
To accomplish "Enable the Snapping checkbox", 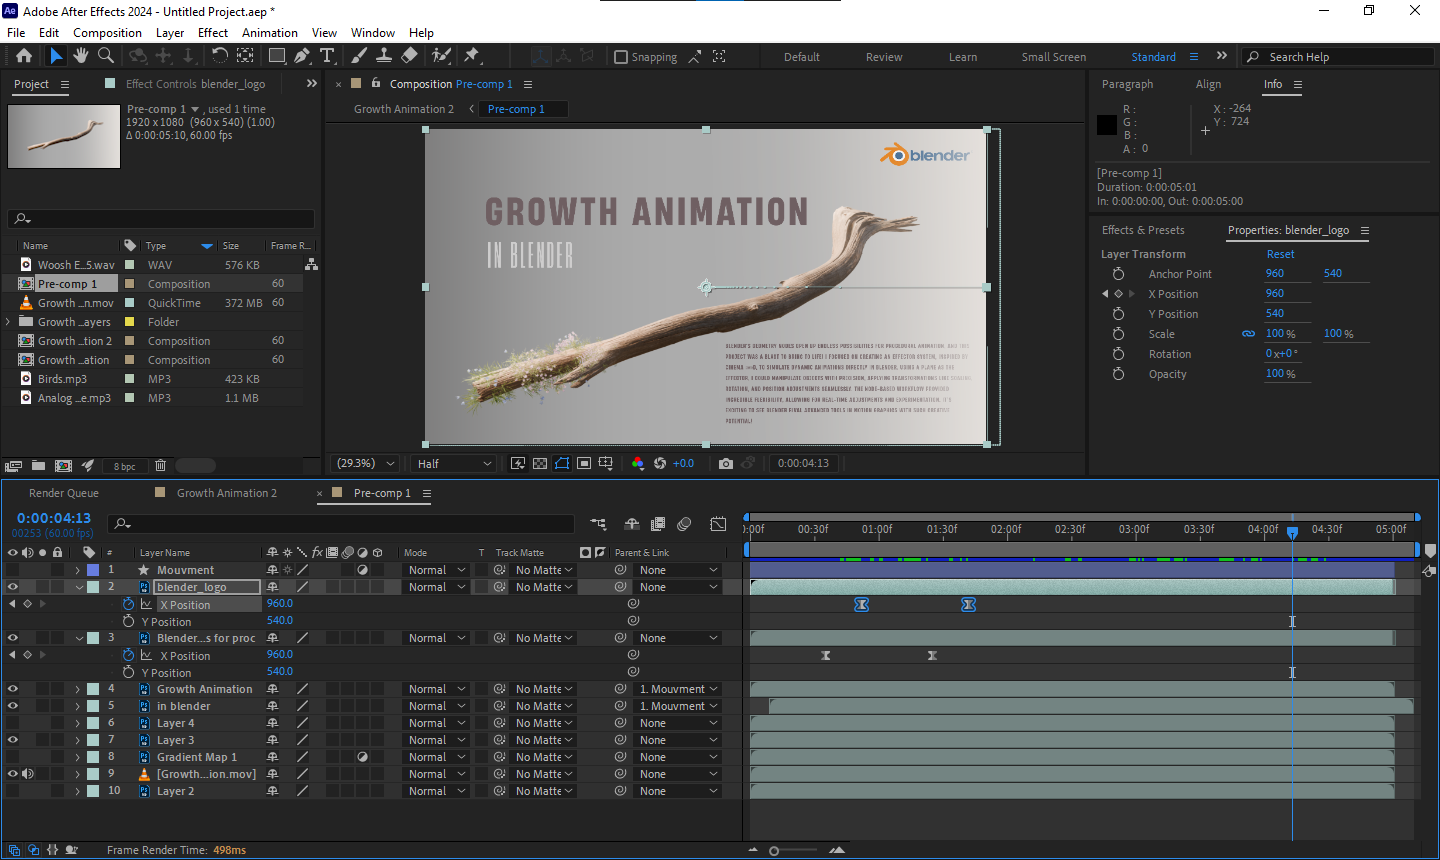I will tap(621, 57).
